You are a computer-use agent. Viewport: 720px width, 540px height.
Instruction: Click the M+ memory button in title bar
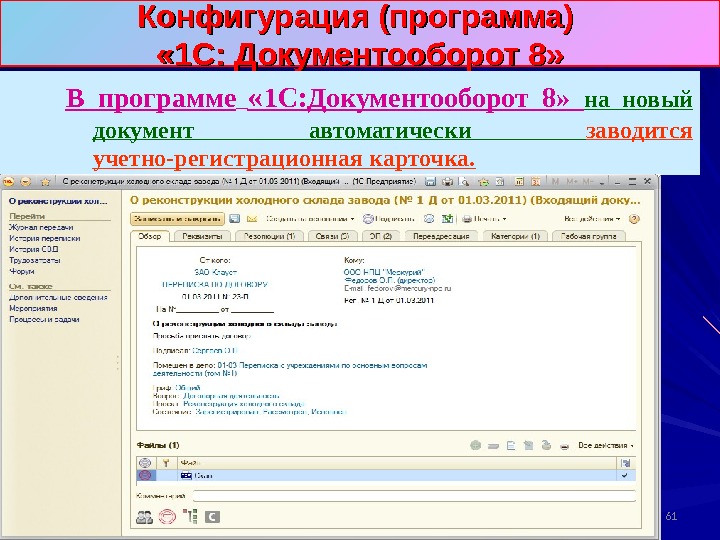572,182
